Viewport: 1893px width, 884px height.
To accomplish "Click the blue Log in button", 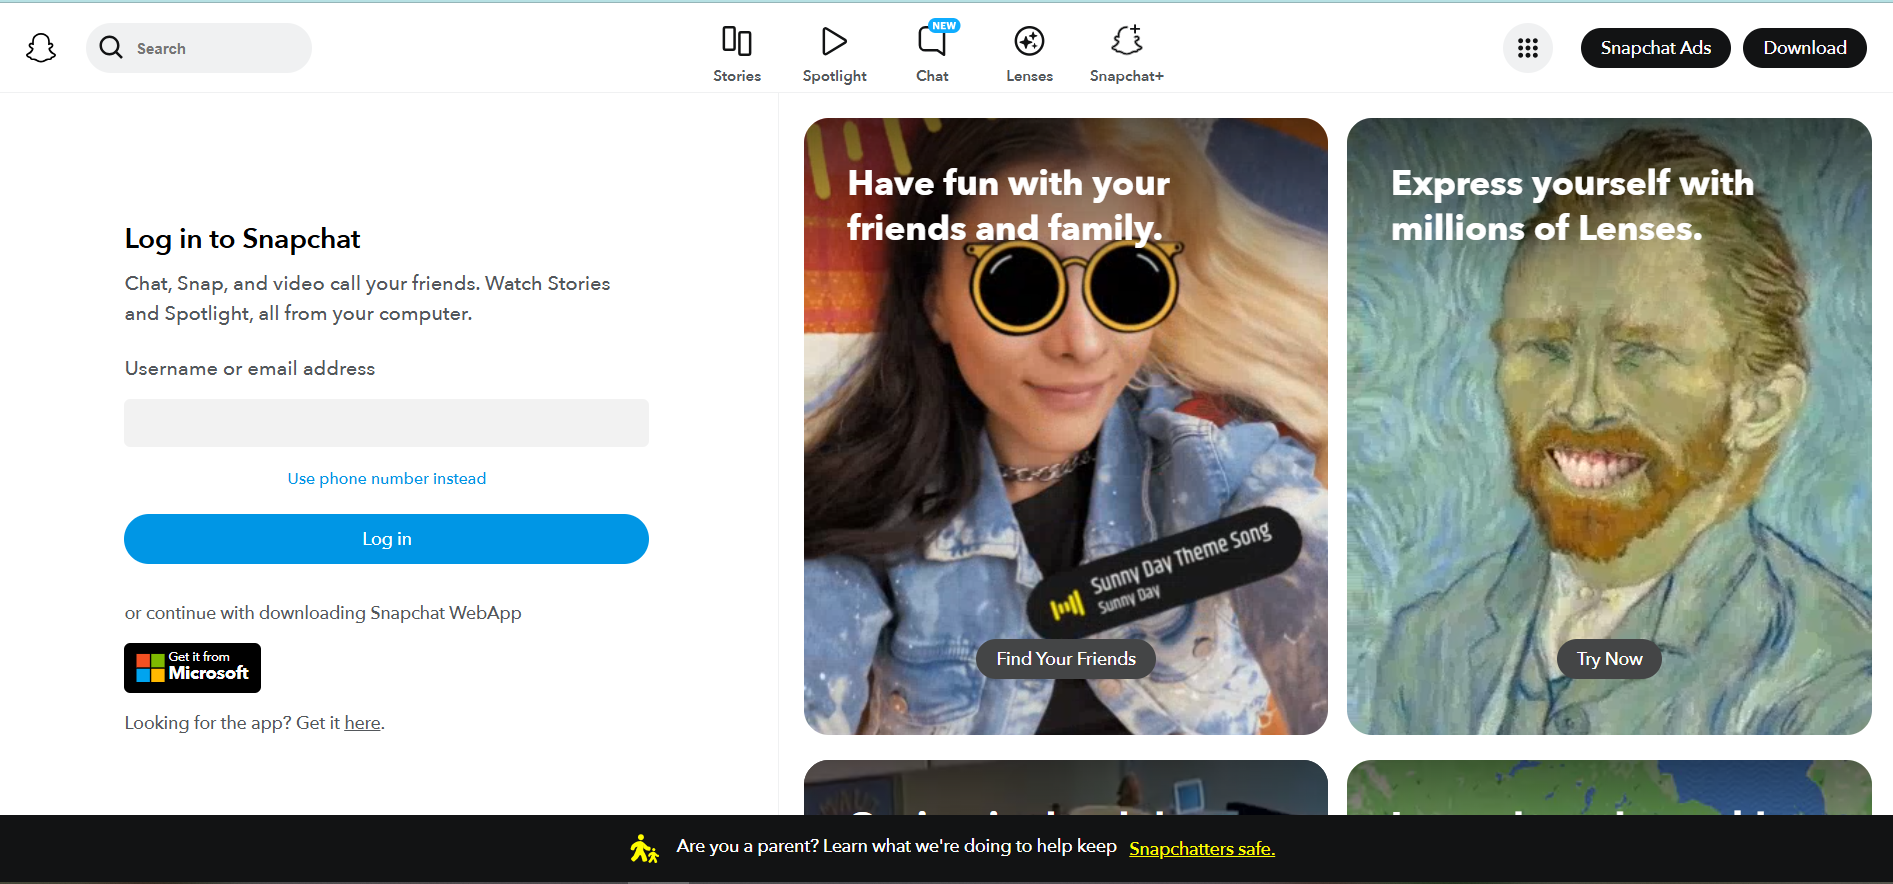I will pos(386,539).
